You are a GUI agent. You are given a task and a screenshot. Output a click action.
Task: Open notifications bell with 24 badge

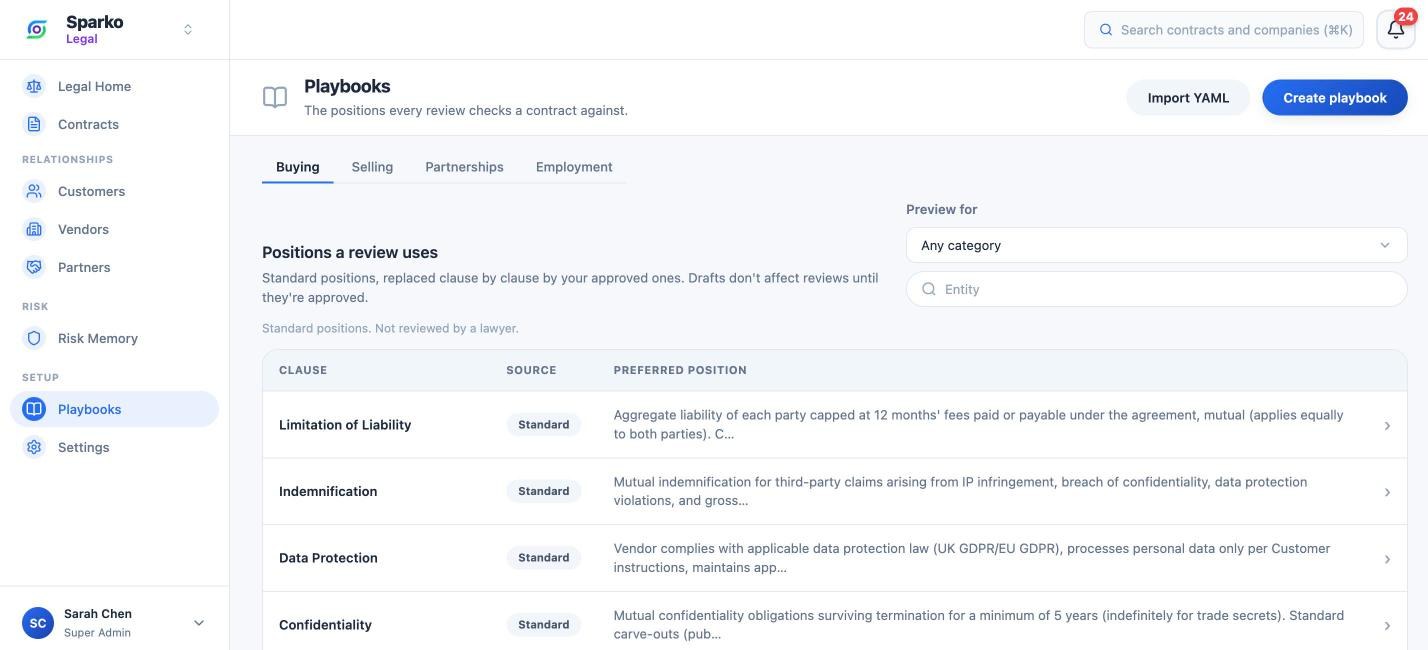click(x=1396, y=29)
